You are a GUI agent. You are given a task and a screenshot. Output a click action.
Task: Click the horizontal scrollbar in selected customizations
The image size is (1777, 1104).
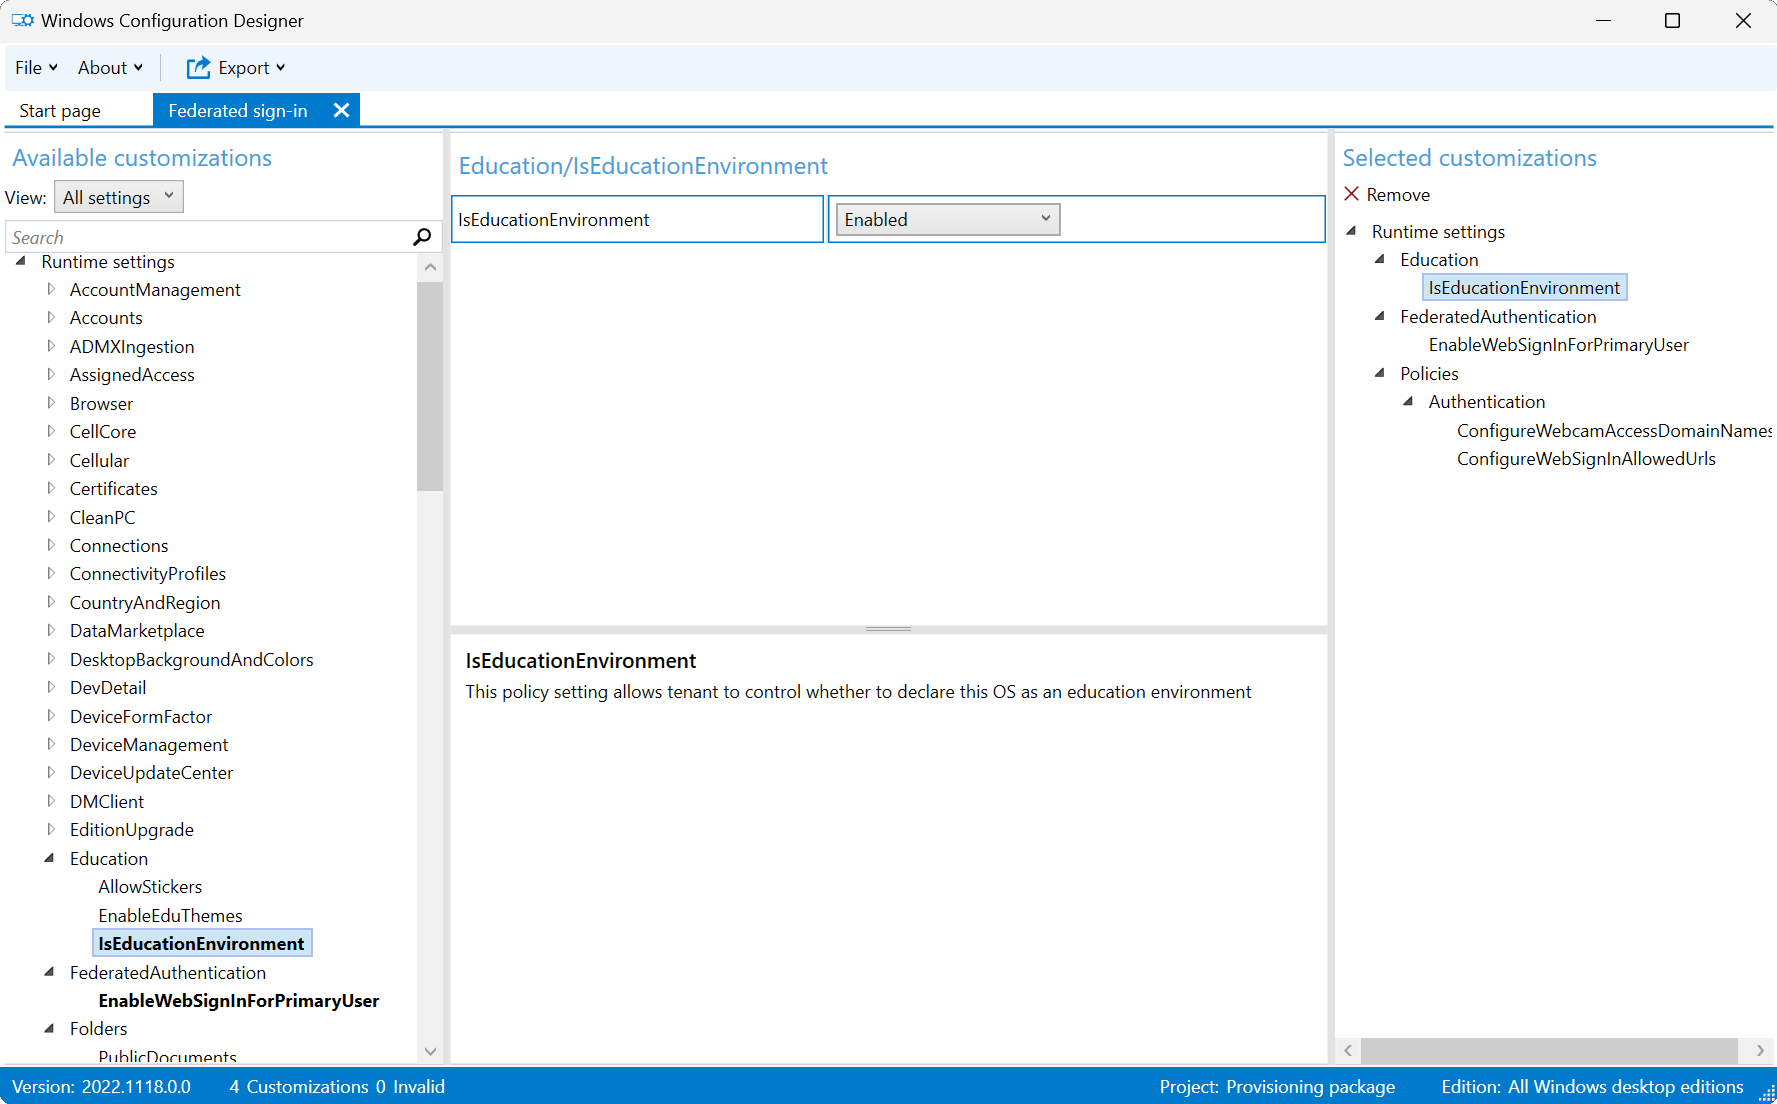(x=1548, y=1050)
